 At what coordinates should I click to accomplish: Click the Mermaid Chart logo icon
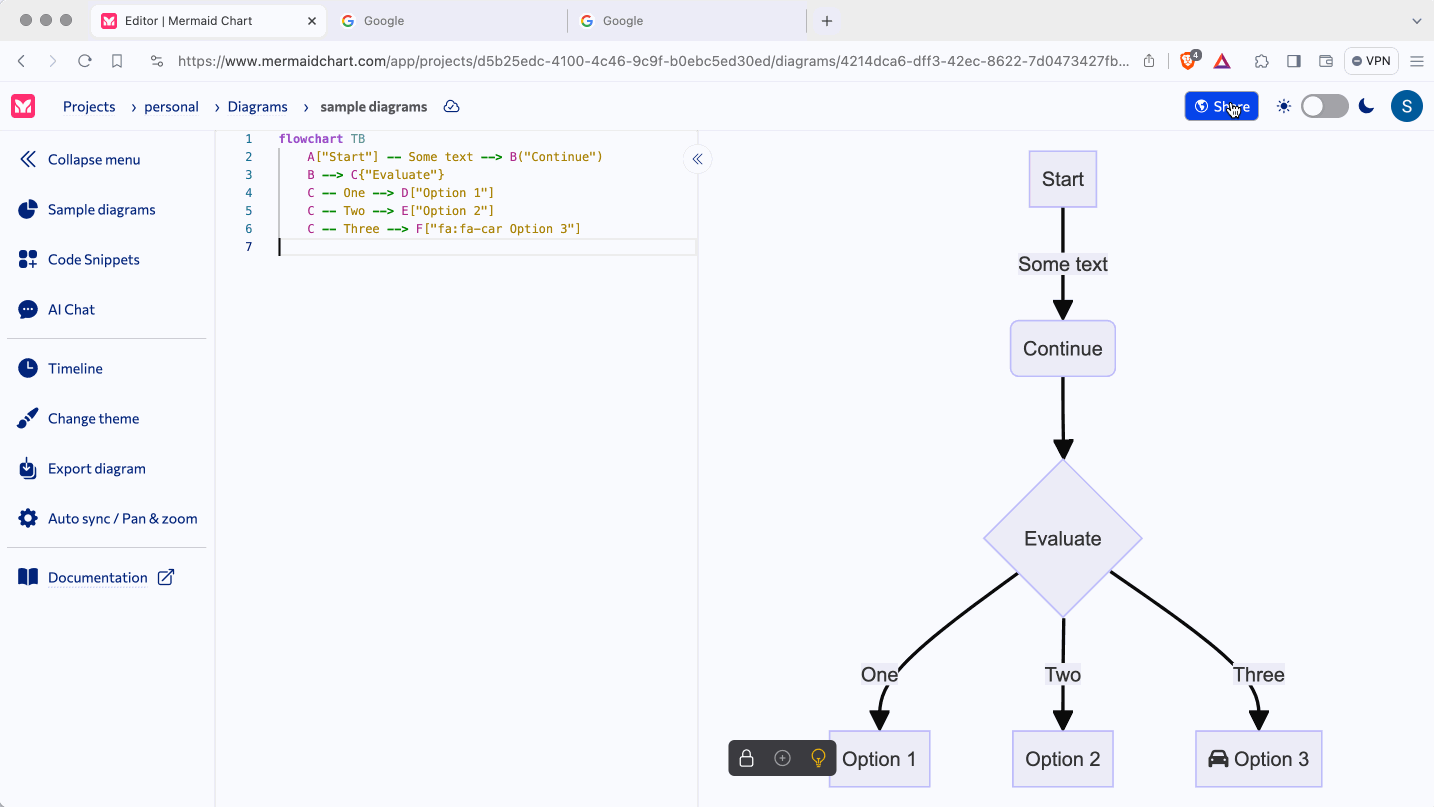tap(23, 106)
